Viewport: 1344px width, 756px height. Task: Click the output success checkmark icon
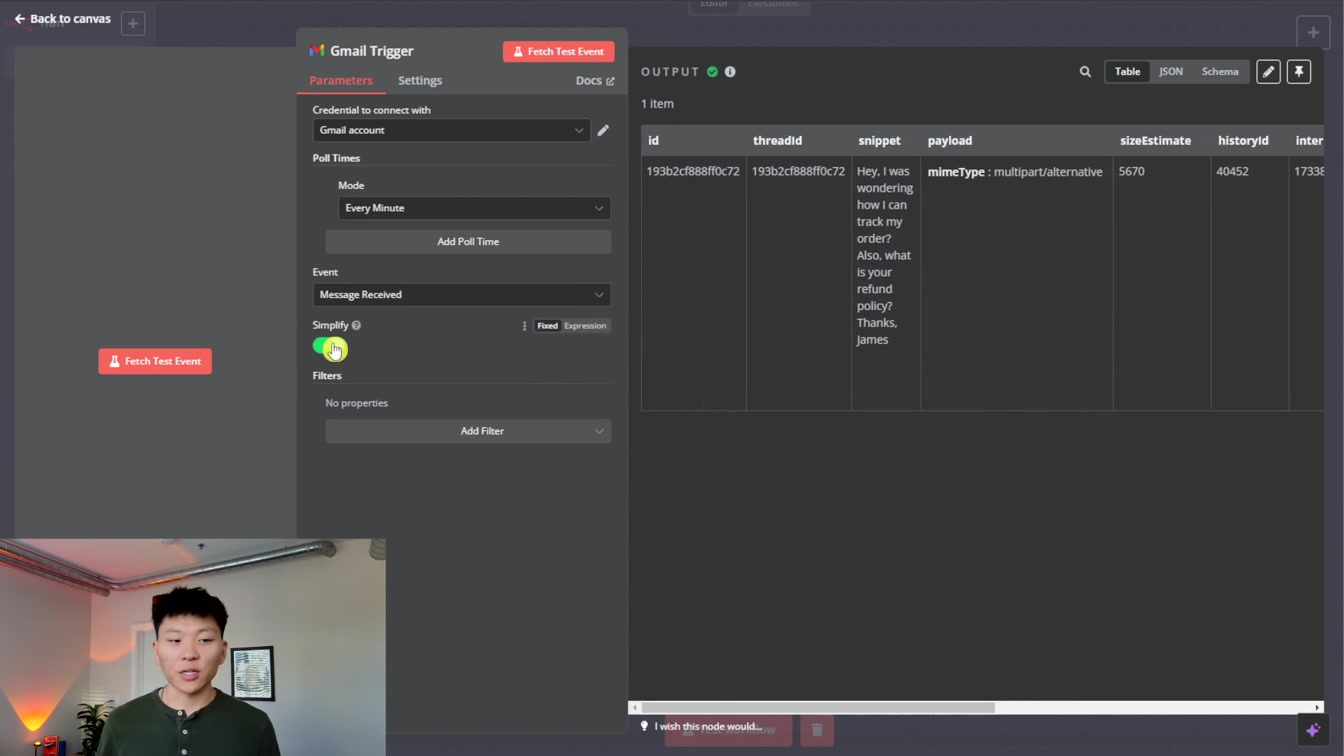click(x=712, y=72)
